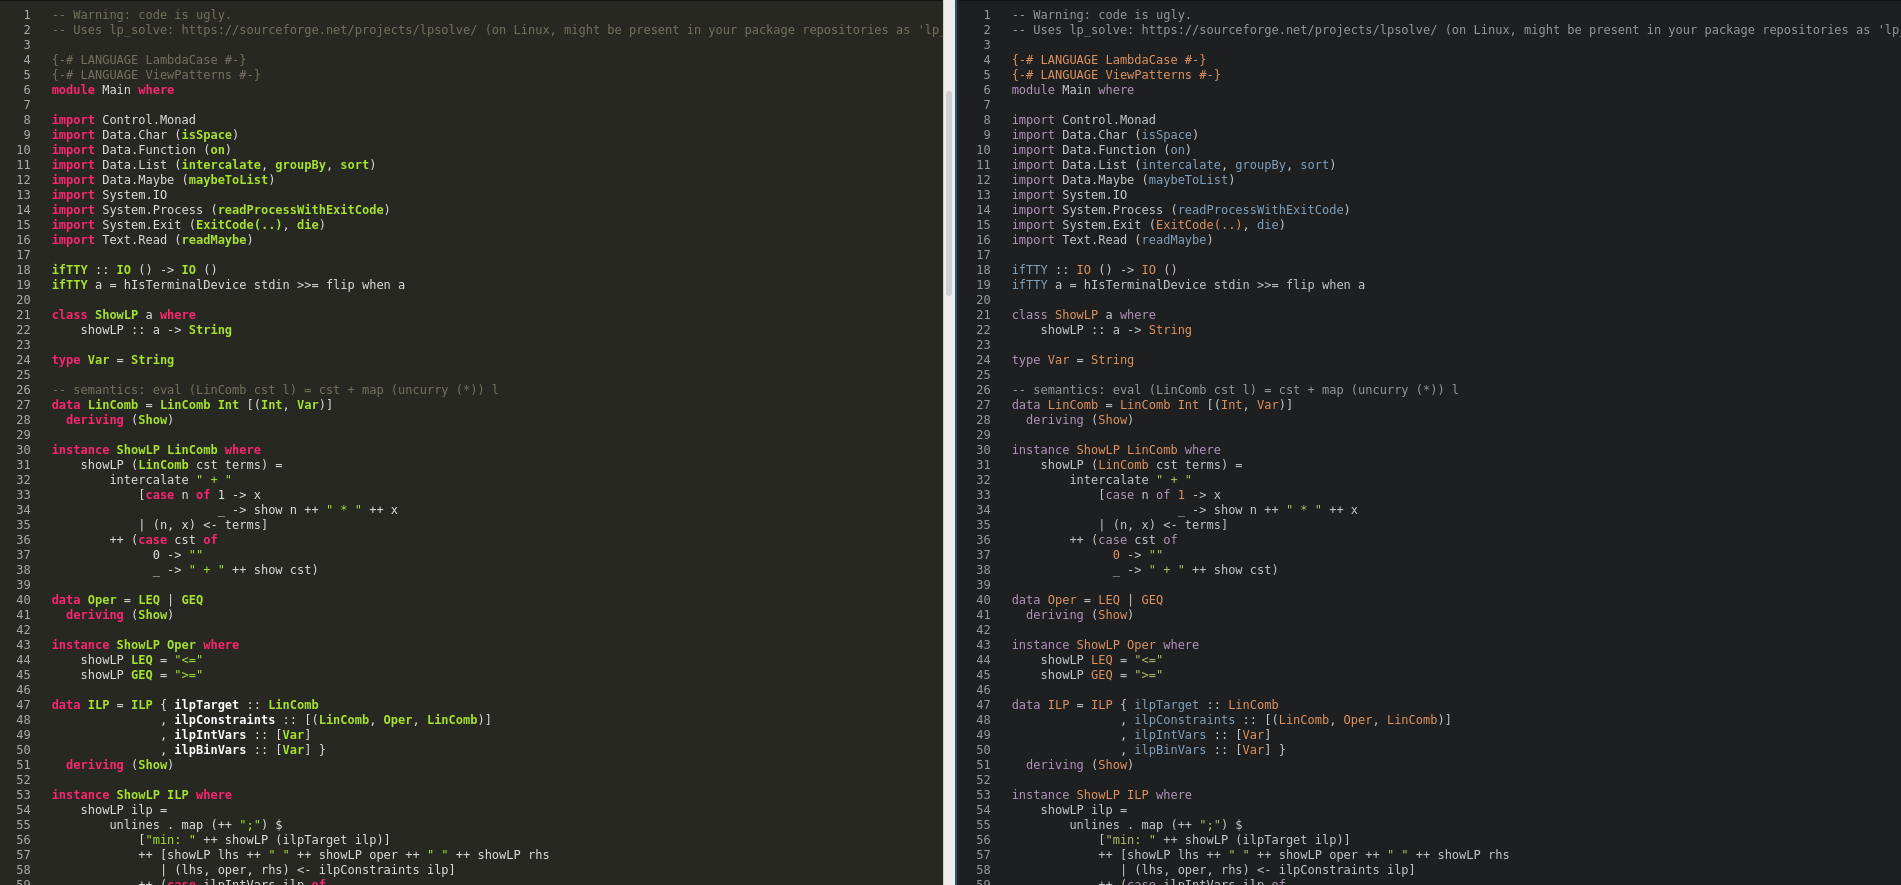
Task: Click the left pane's vertical scrollbar thumb
Action: pos(949,190)
